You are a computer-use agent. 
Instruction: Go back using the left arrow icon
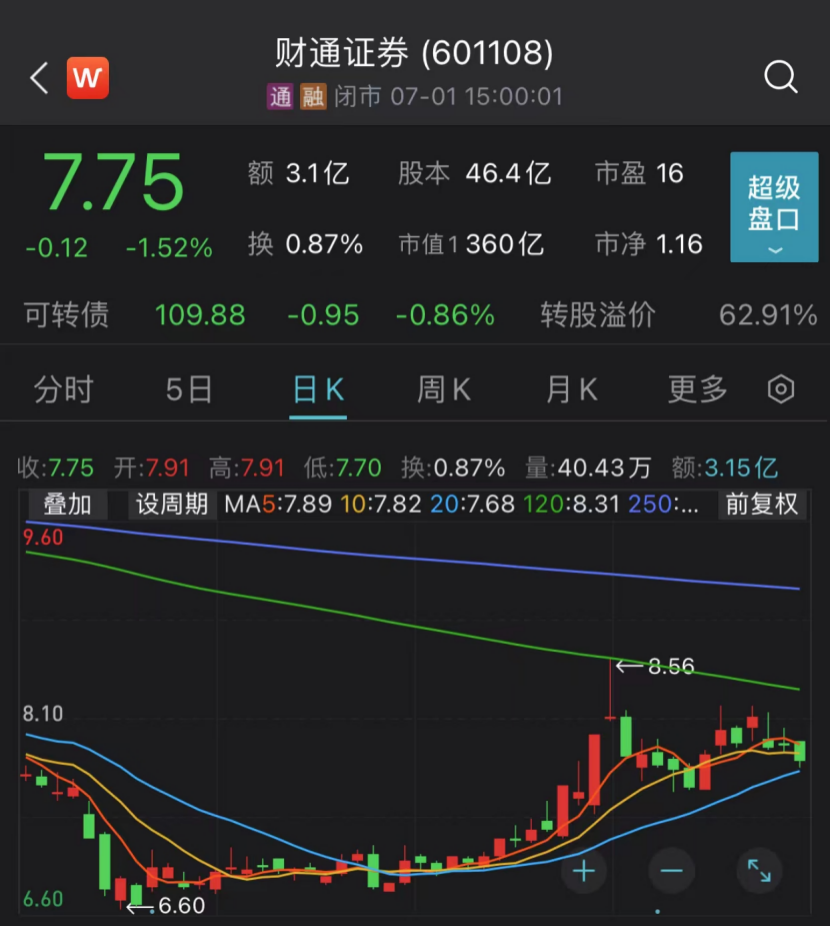tap(39, 78)
